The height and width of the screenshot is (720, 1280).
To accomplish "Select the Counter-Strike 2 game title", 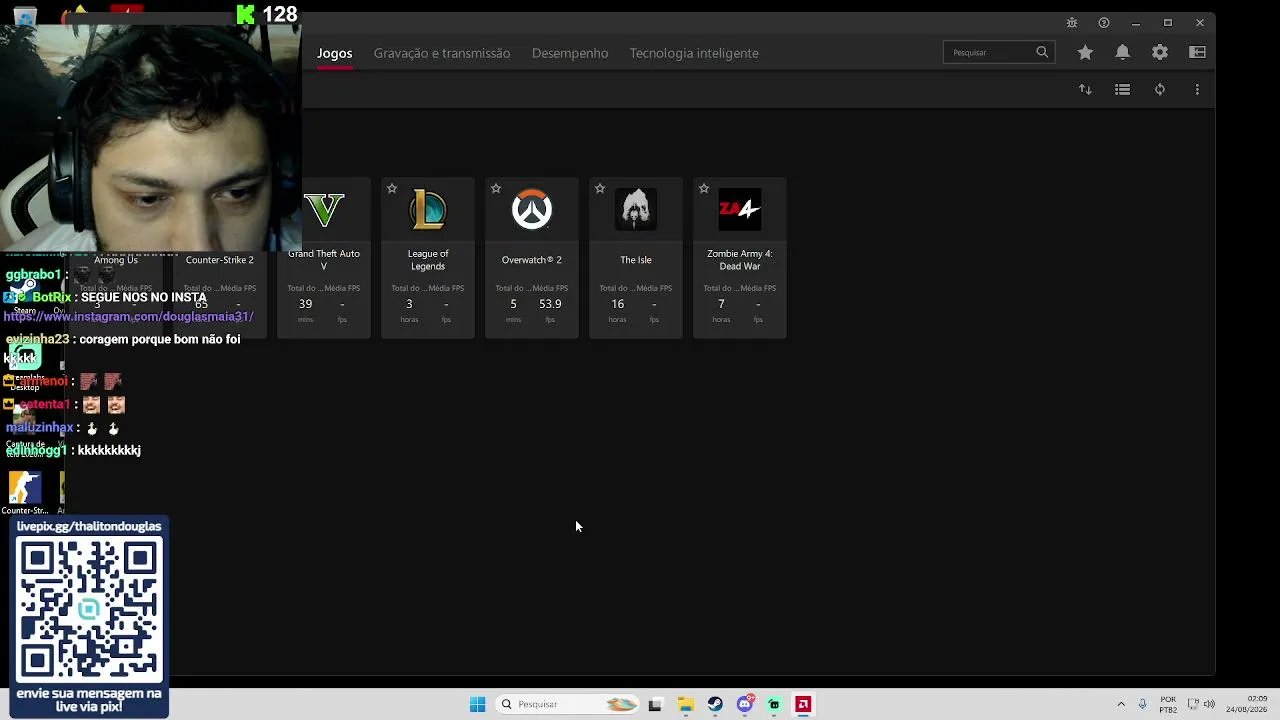I will click(x=220, y=260).
